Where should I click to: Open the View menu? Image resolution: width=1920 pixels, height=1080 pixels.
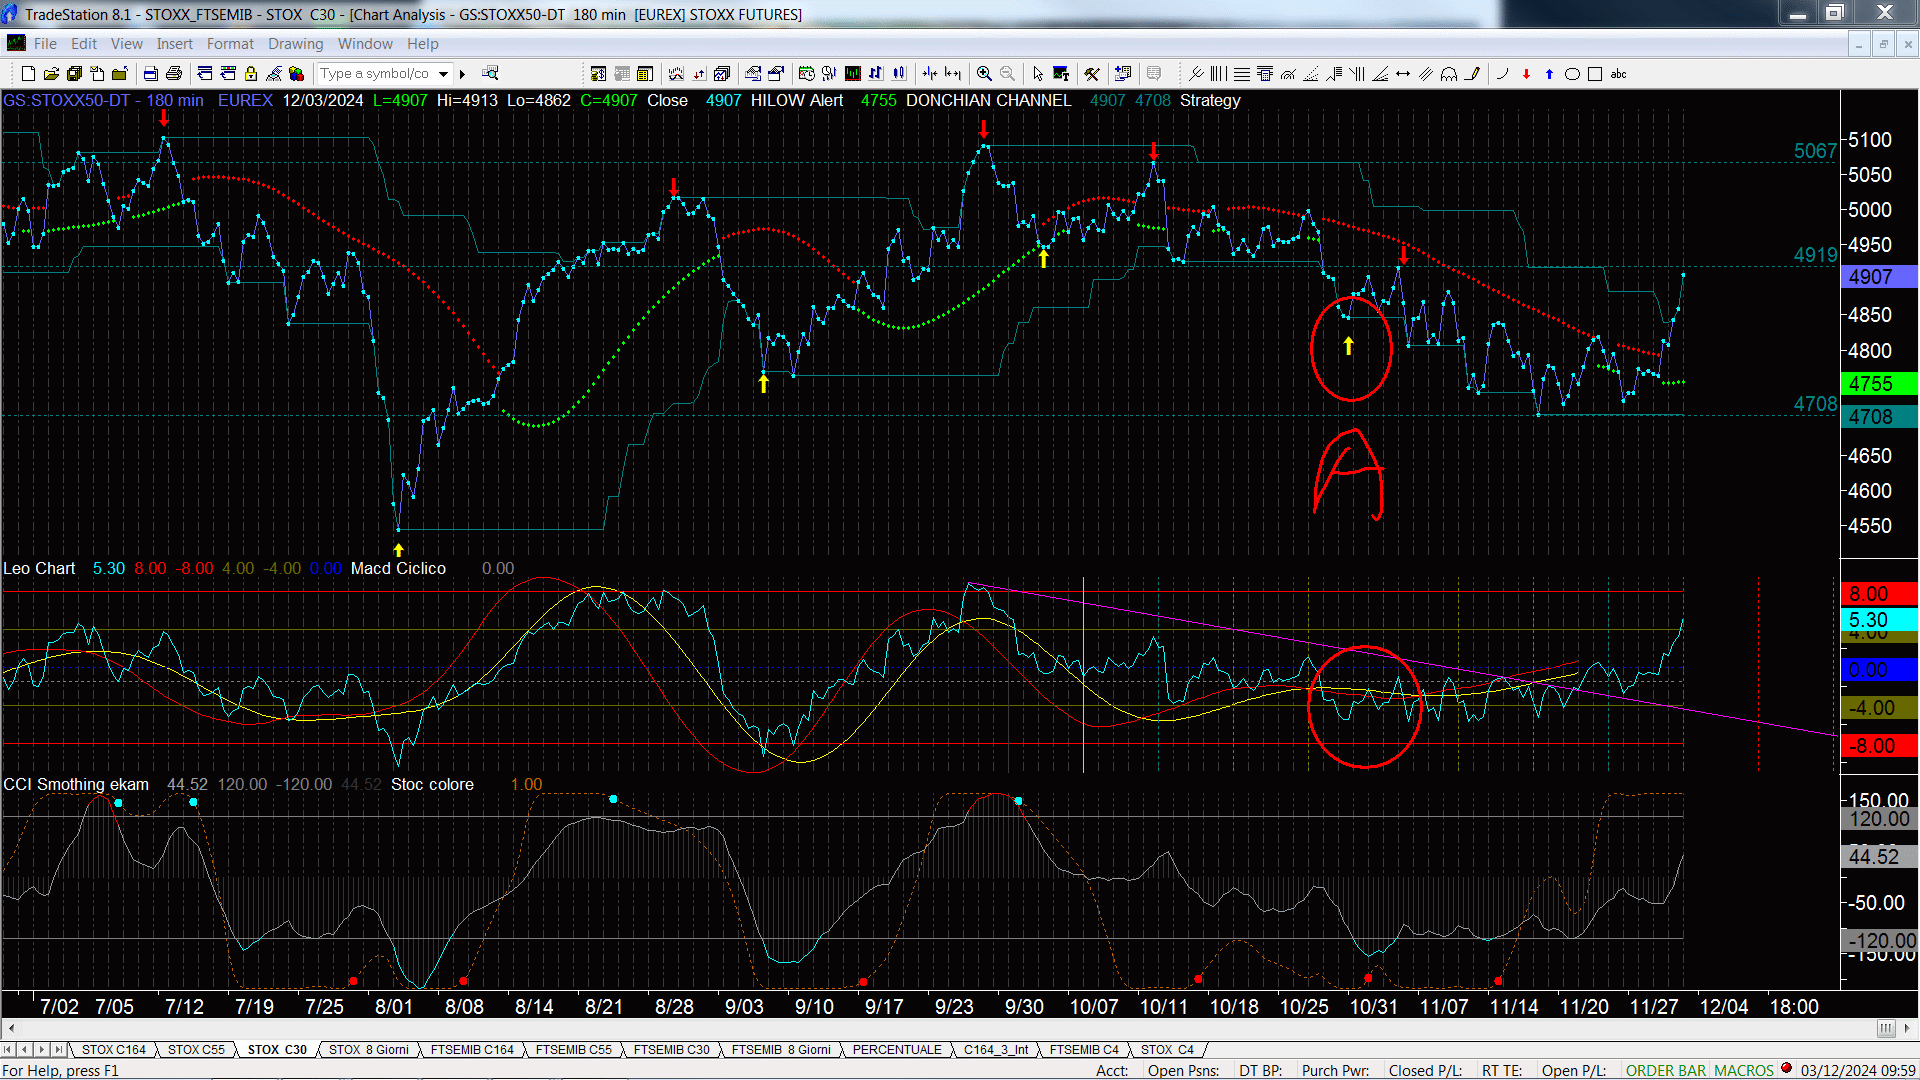click(x=126, y=44)
